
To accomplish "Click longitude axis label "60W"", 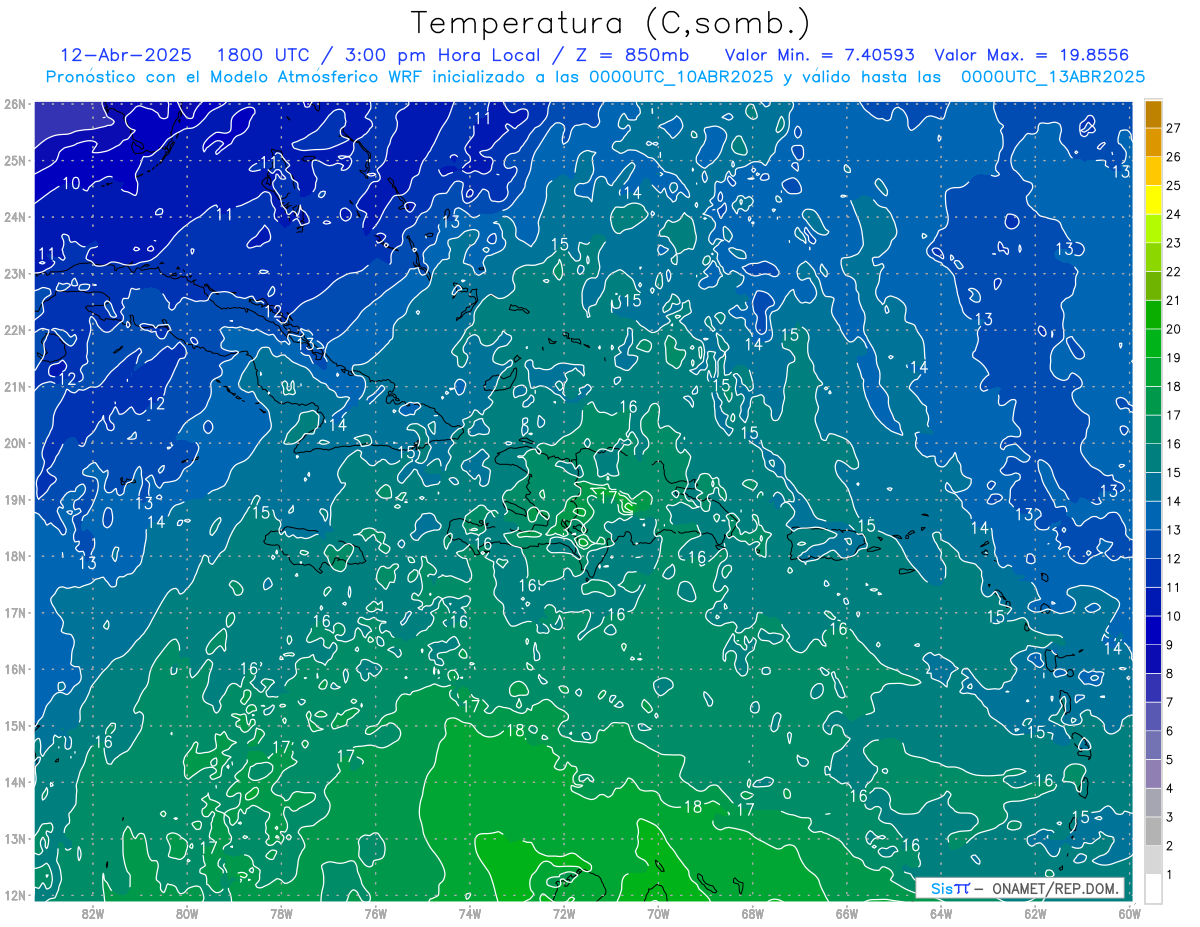I will tap(1129, 913).
